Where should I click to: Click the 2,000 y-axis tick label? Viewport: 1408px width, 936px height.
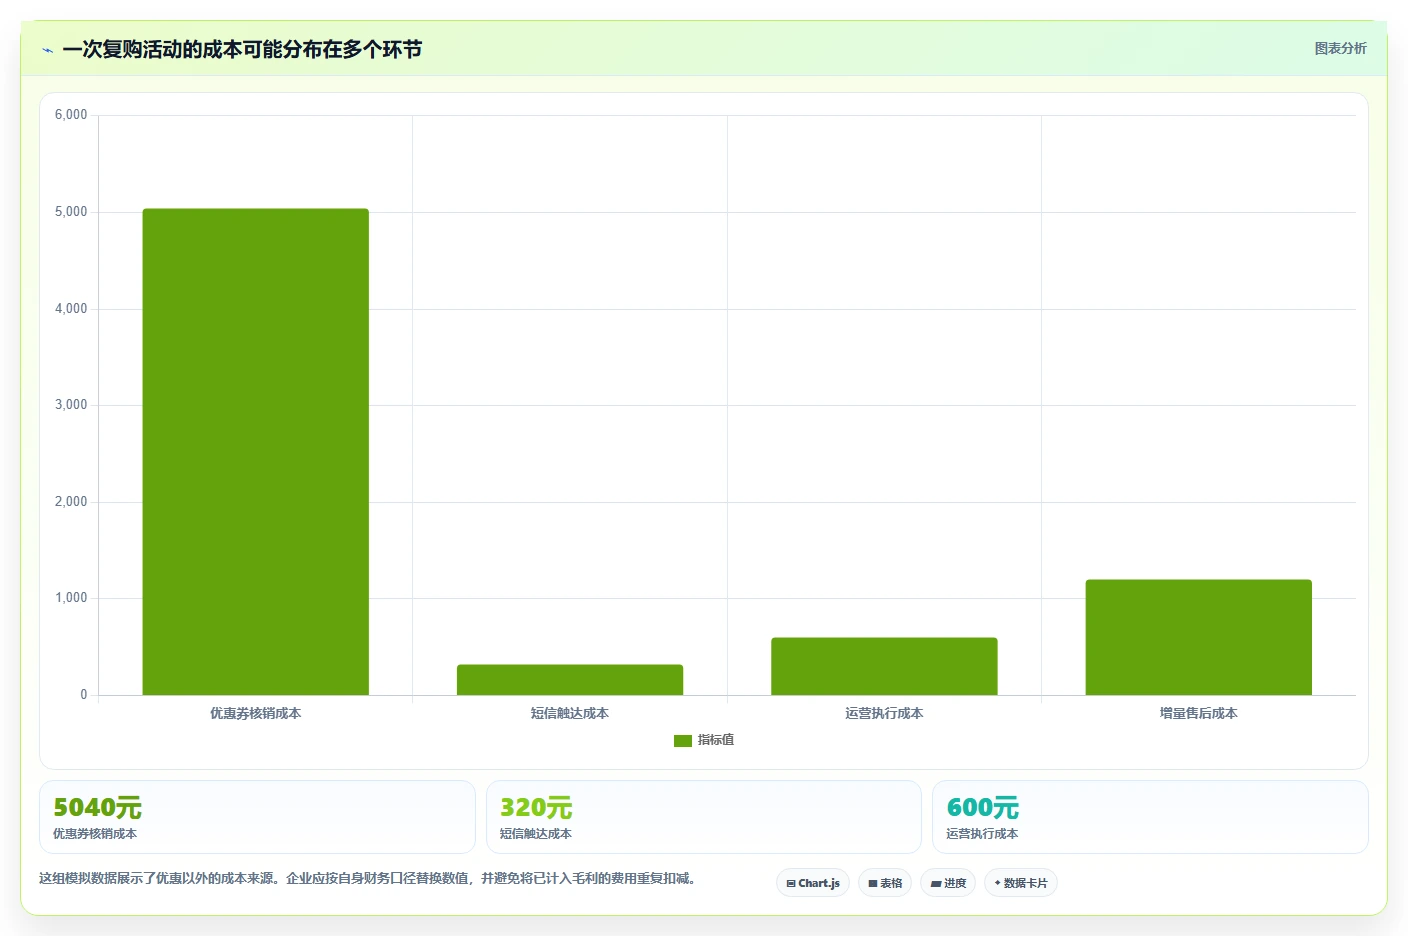pyautogui.click(x=71, y=502)
